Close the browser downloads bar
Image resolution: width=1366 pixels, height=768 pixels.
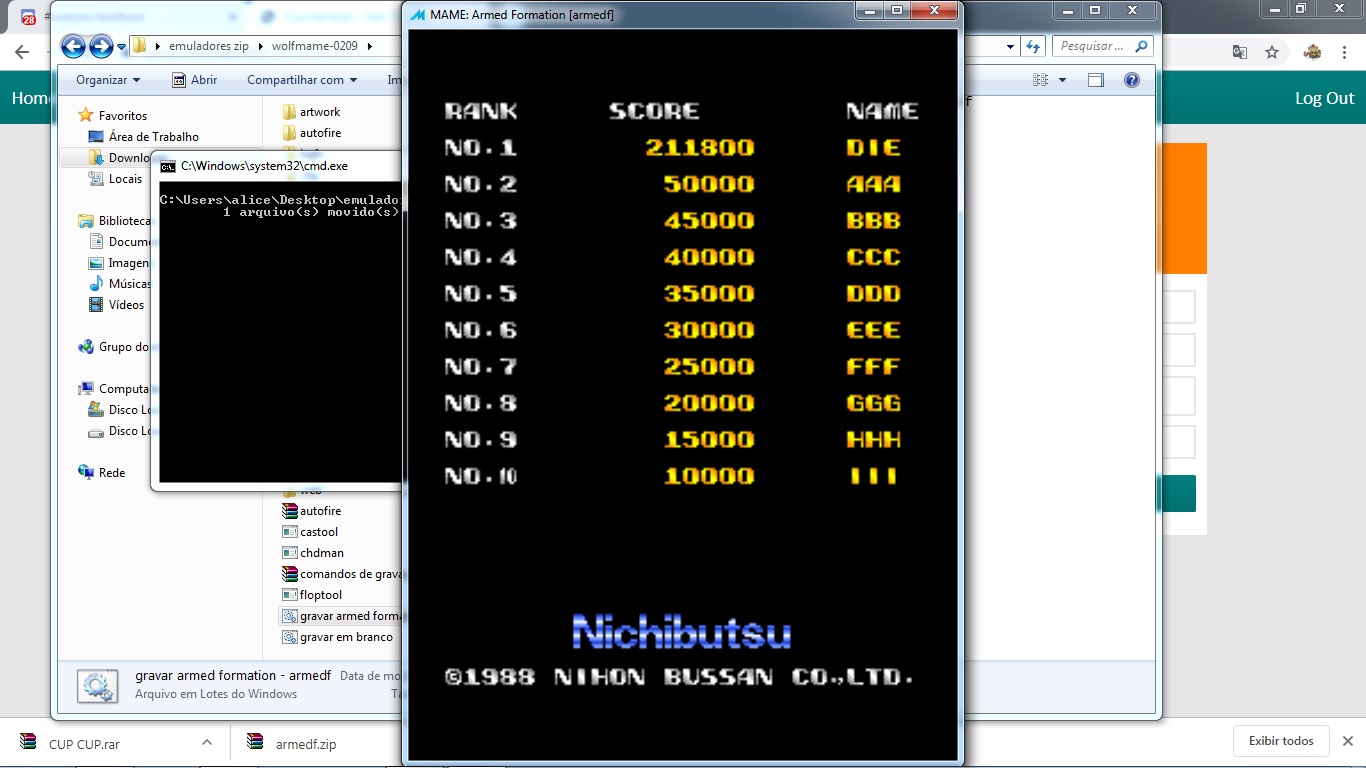tap(1348, 741)
